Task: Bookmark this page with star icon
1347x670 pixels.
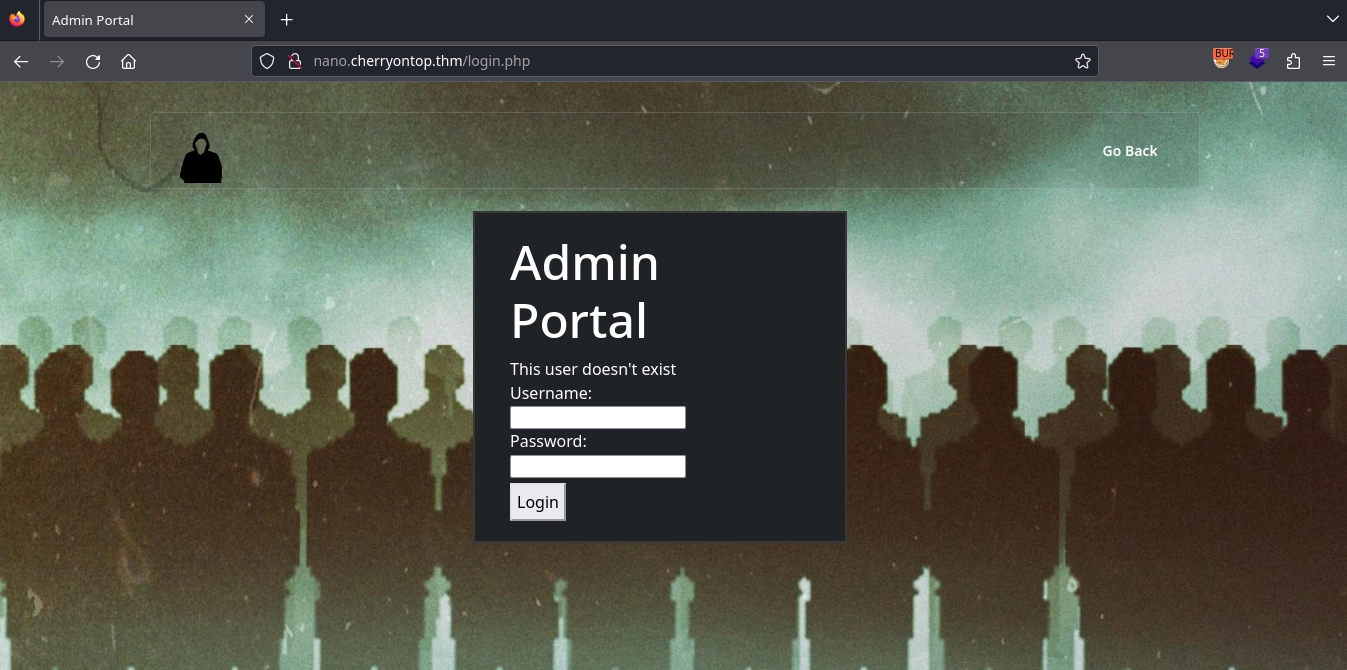Action: (1082, 61)
